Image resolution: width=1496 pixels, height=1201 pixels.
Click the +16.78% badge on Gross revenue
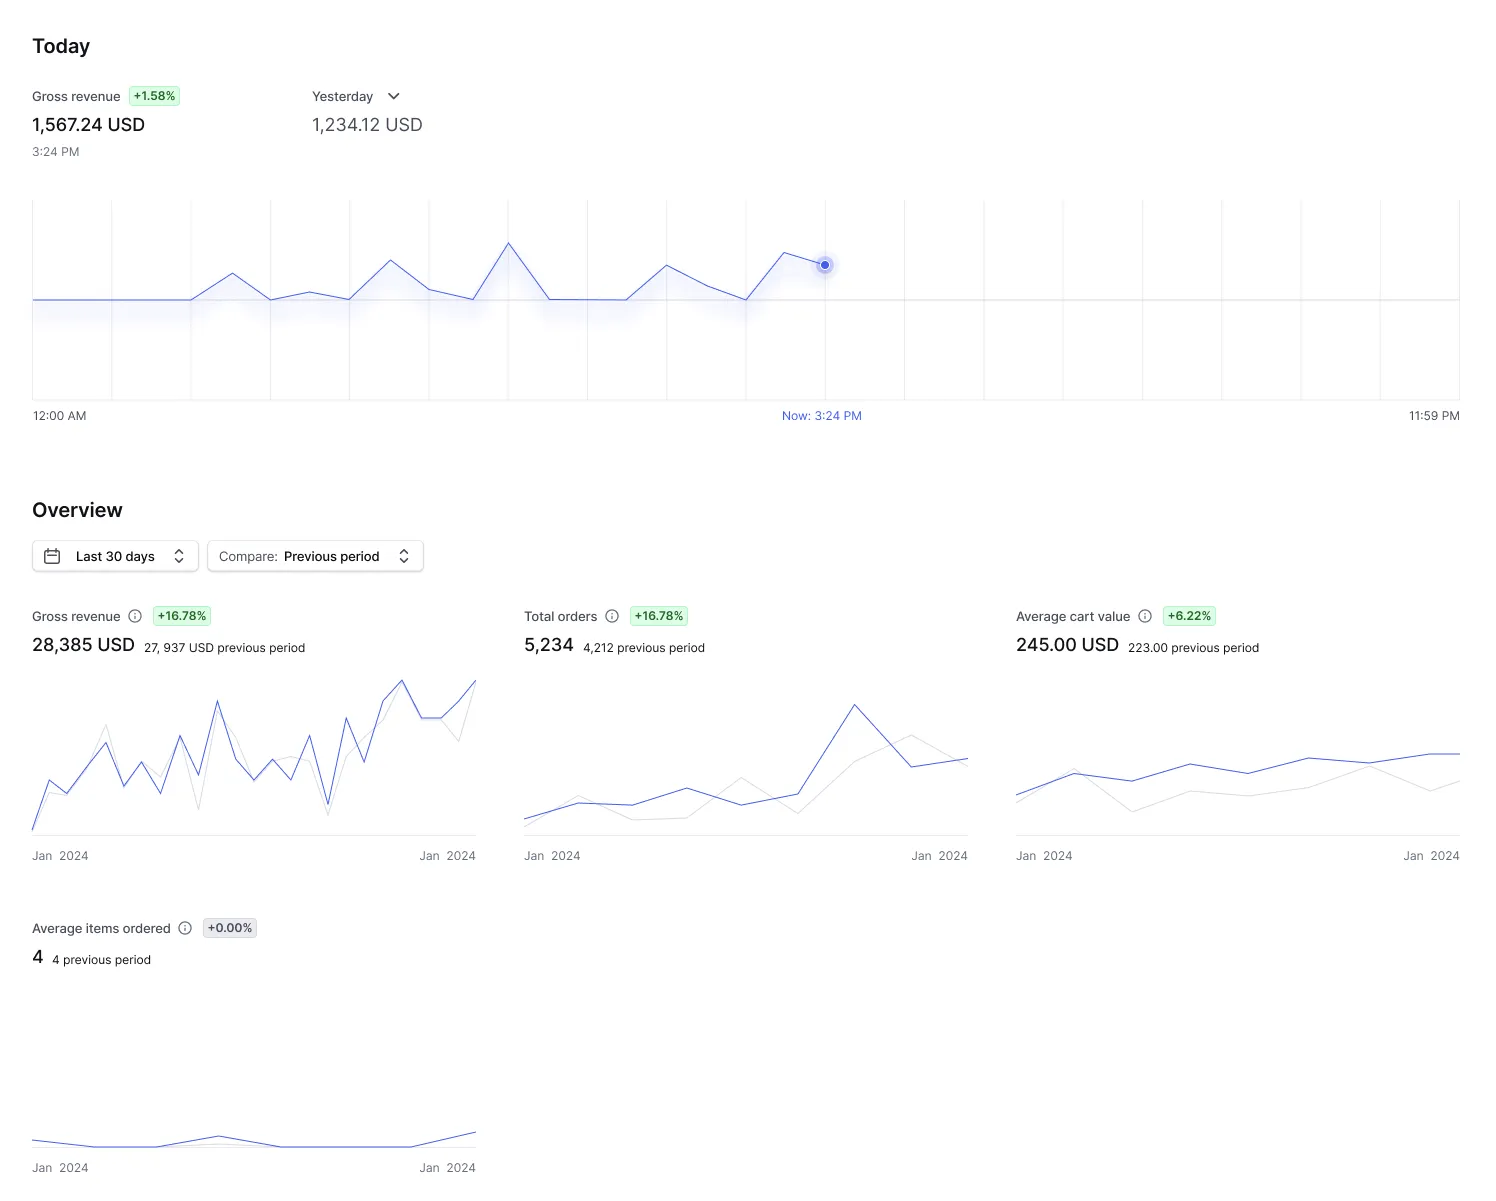(x=181, y=616)
